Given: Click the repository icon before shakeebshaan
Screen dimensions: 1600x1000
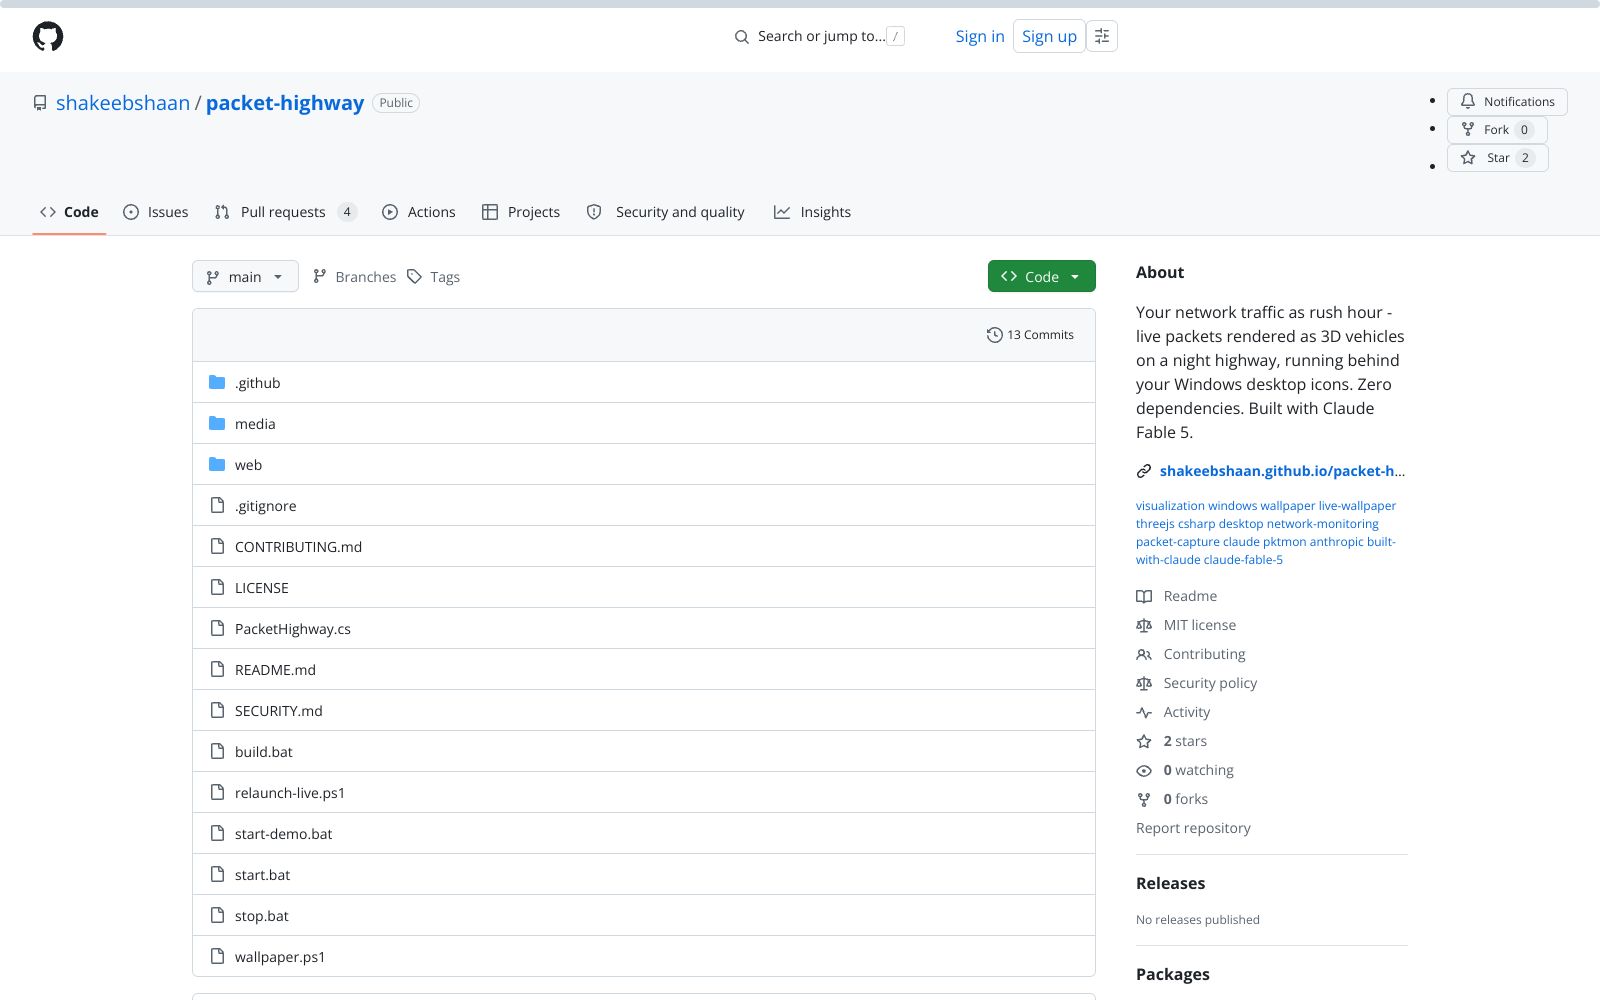Looking at the screenshot, I should coord(40,103).
